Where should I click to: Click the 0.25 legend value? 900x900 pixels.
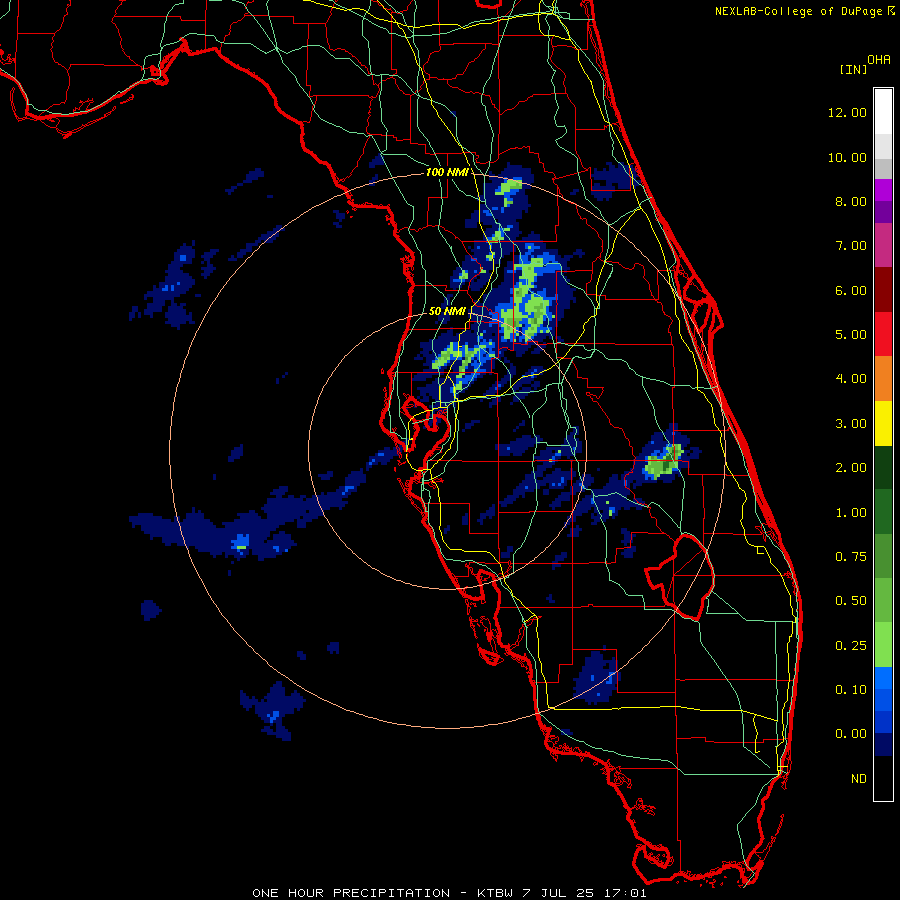tap(851, 646)
